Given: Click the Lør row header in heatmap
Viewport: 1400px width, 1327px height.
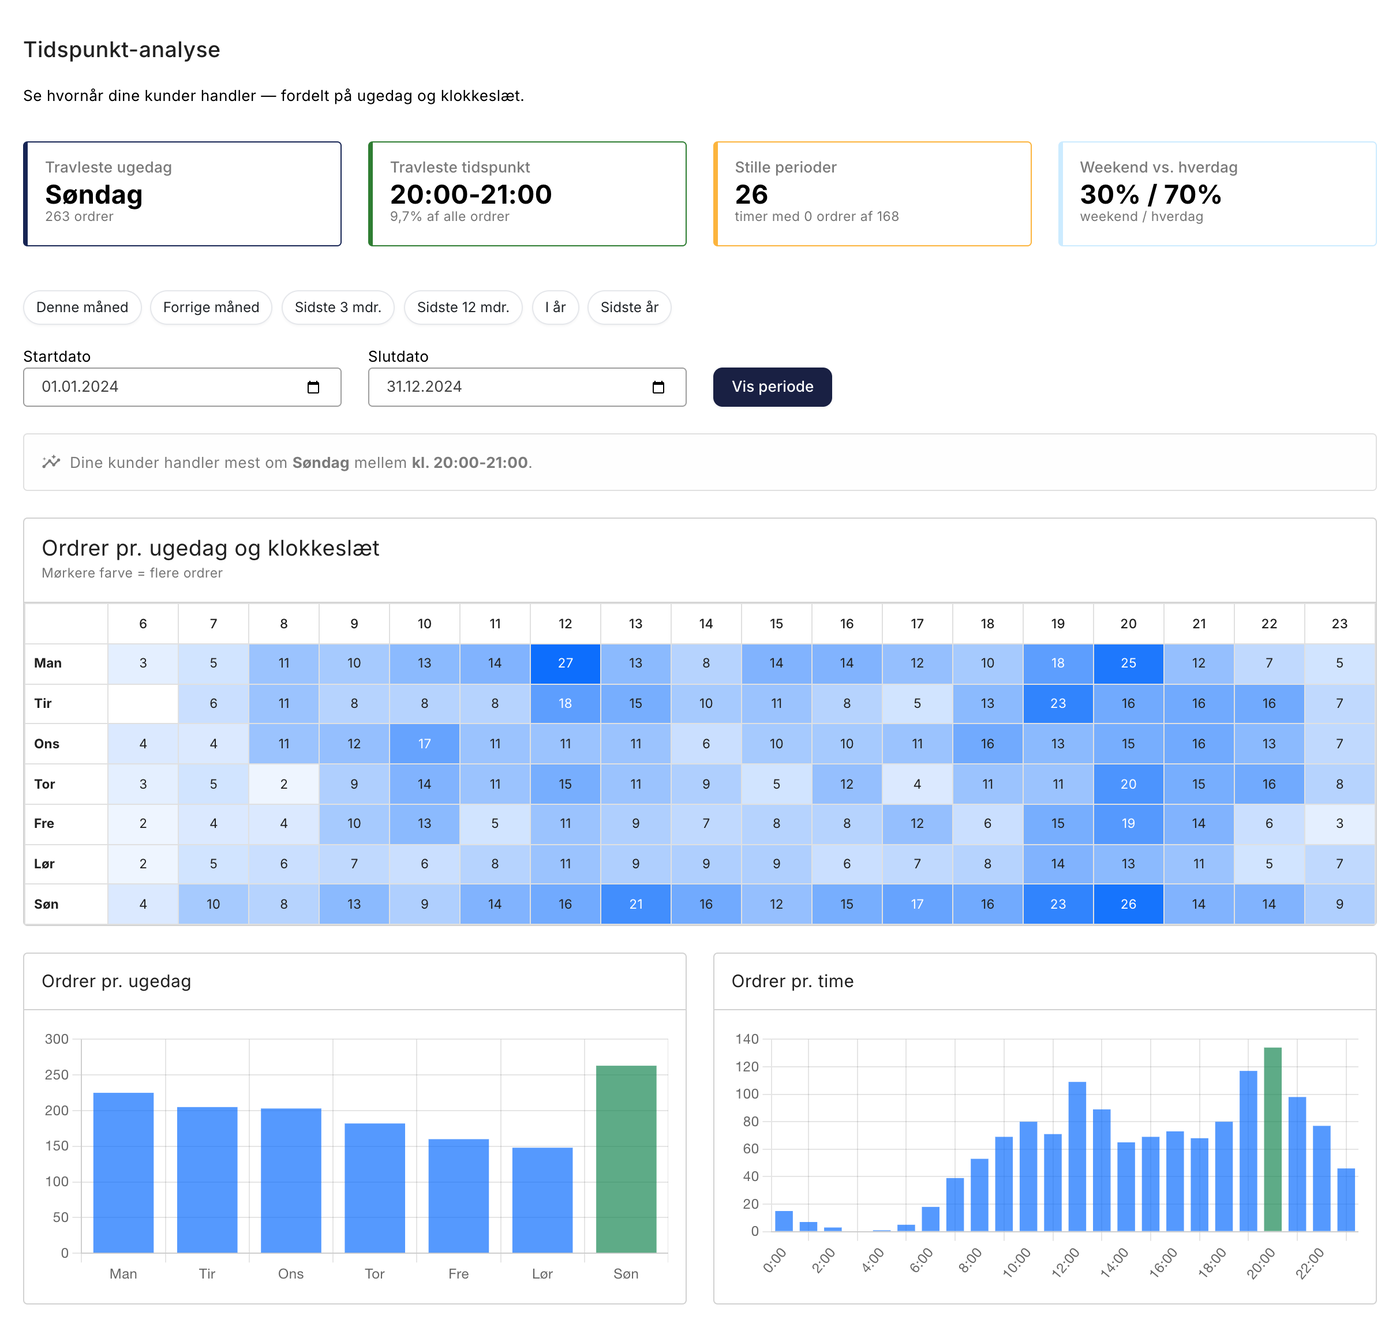Looking at the screenshot, I should [x=66, y=864].
